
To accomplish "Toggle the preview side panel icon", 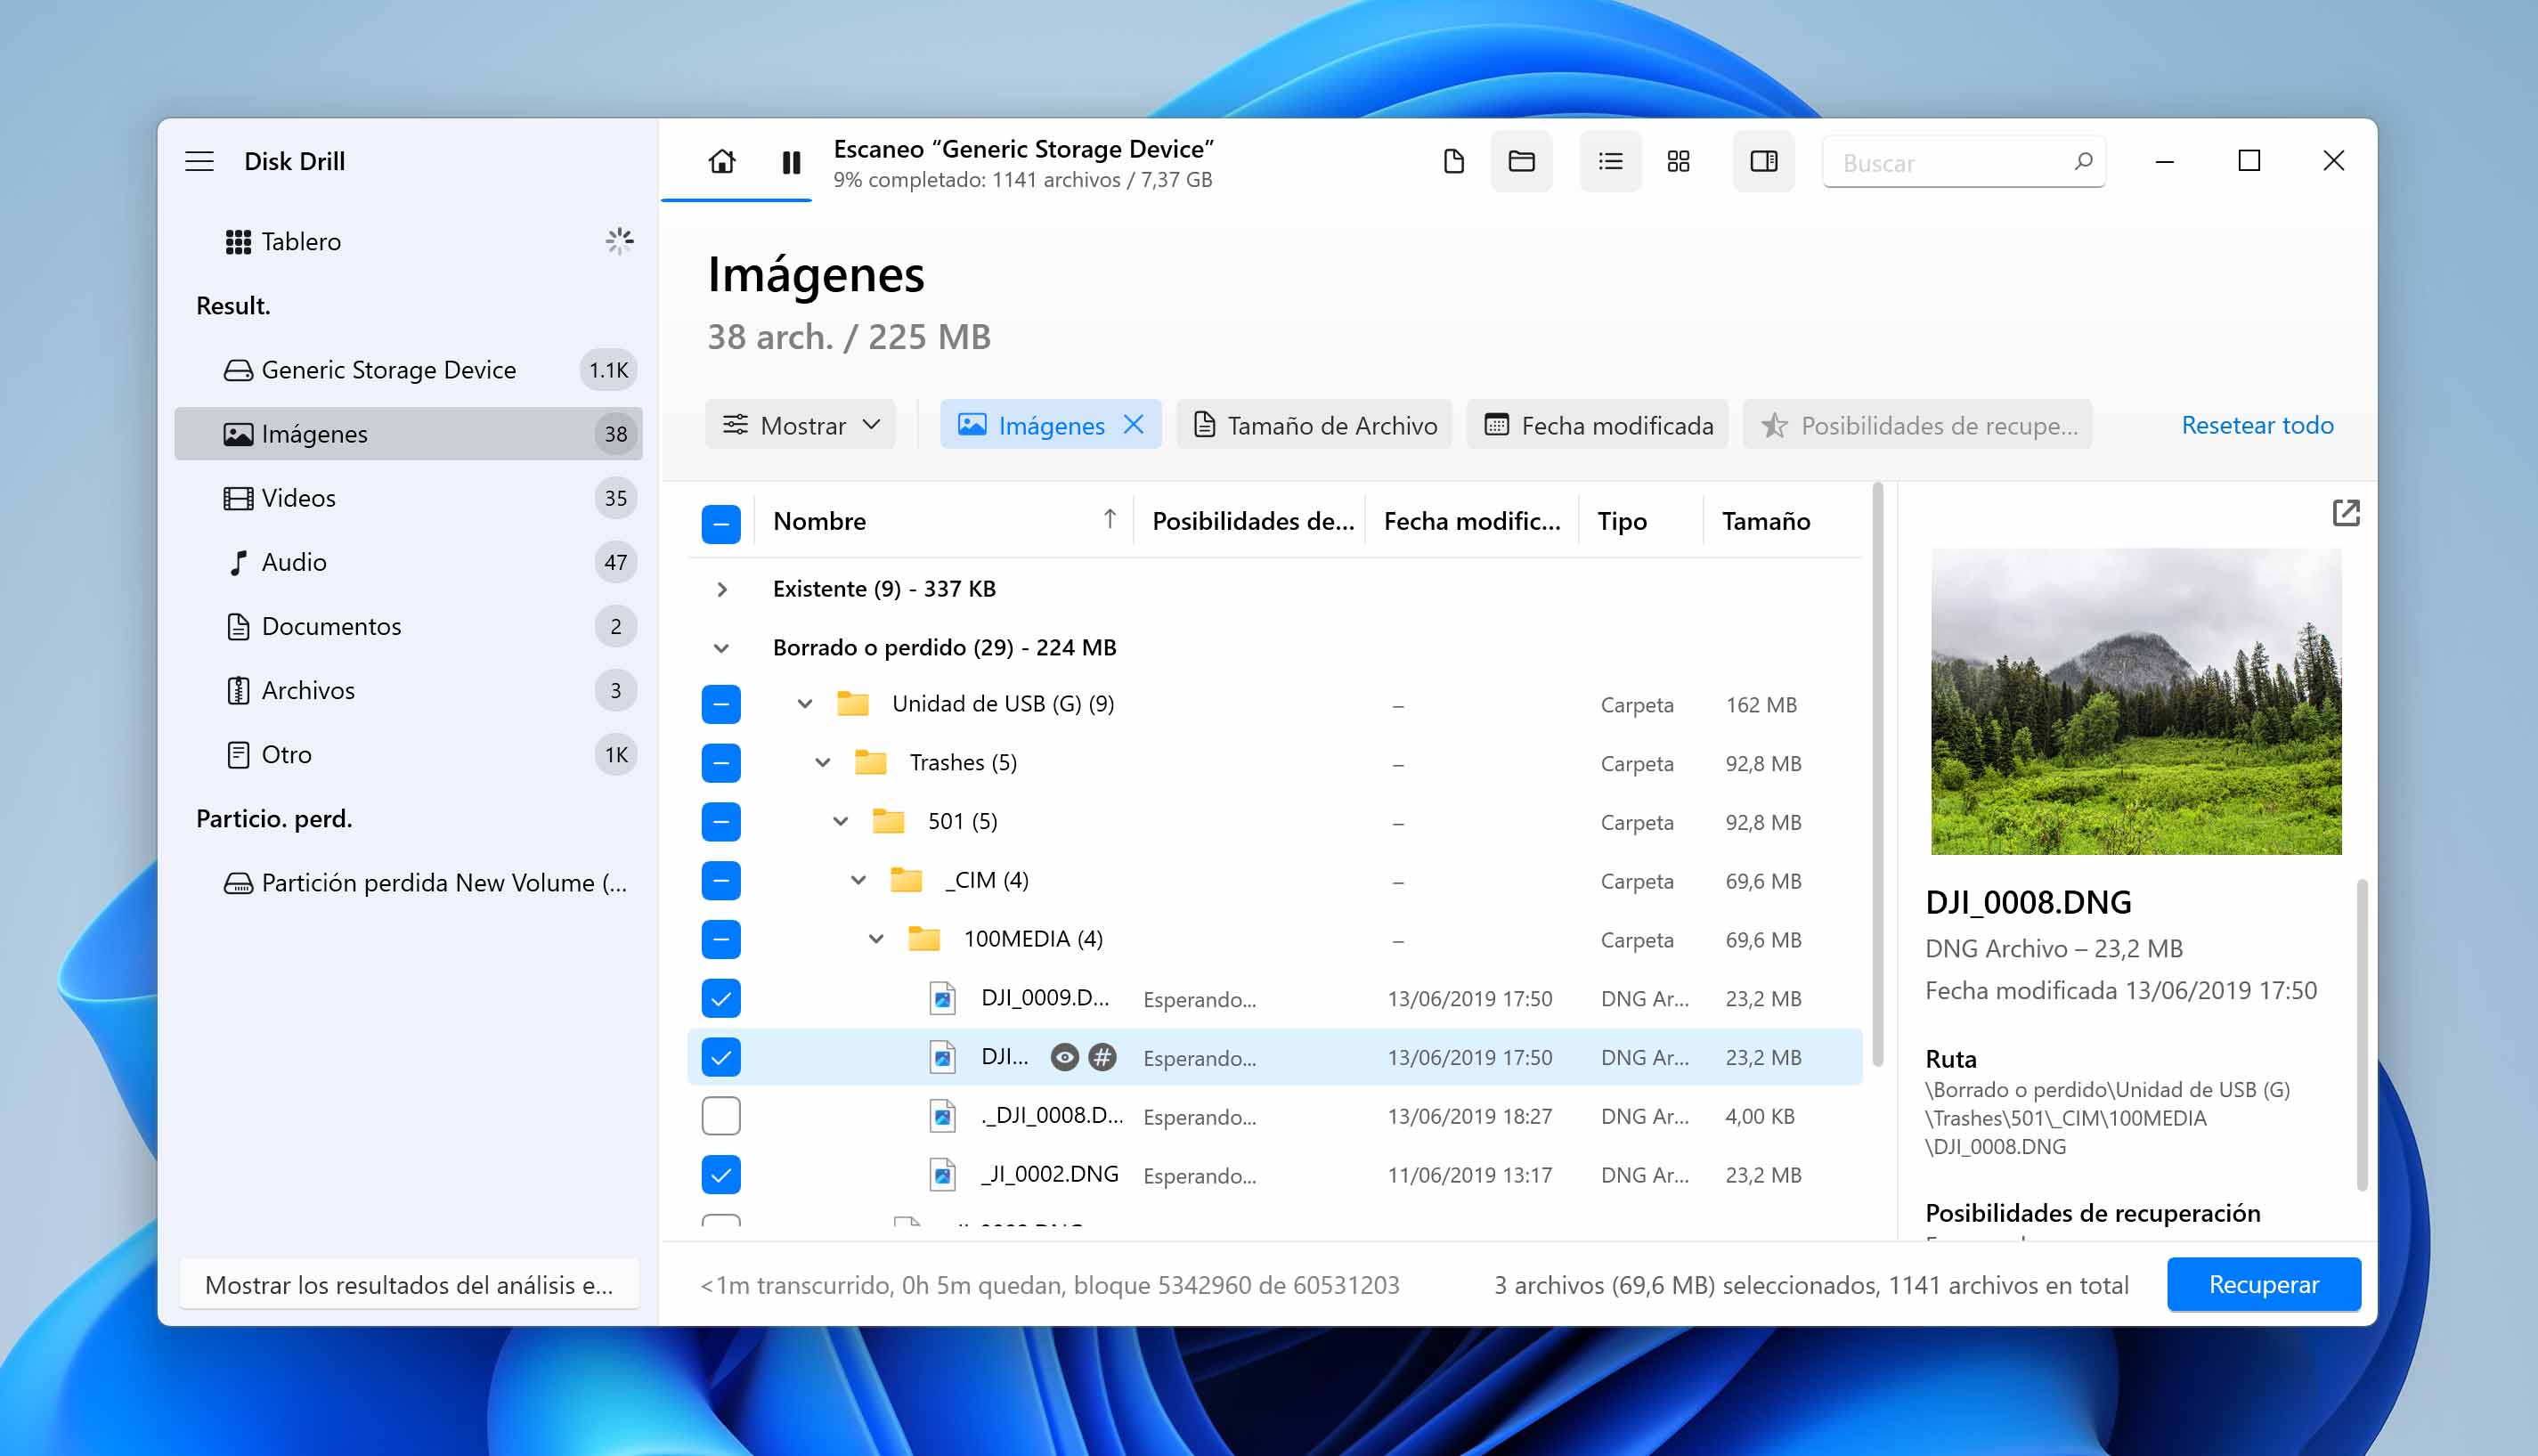I will point(1764,161).
